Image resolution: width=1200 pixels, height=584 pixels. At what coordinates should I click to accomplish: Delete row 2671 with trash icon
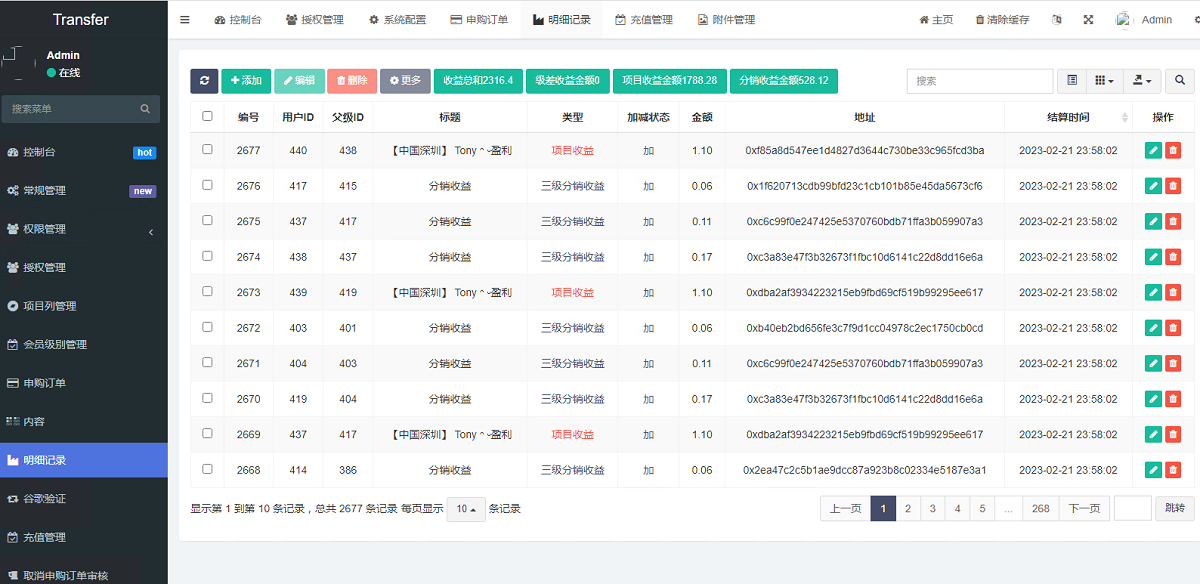pyautogui.click(x=1173, y=363)
